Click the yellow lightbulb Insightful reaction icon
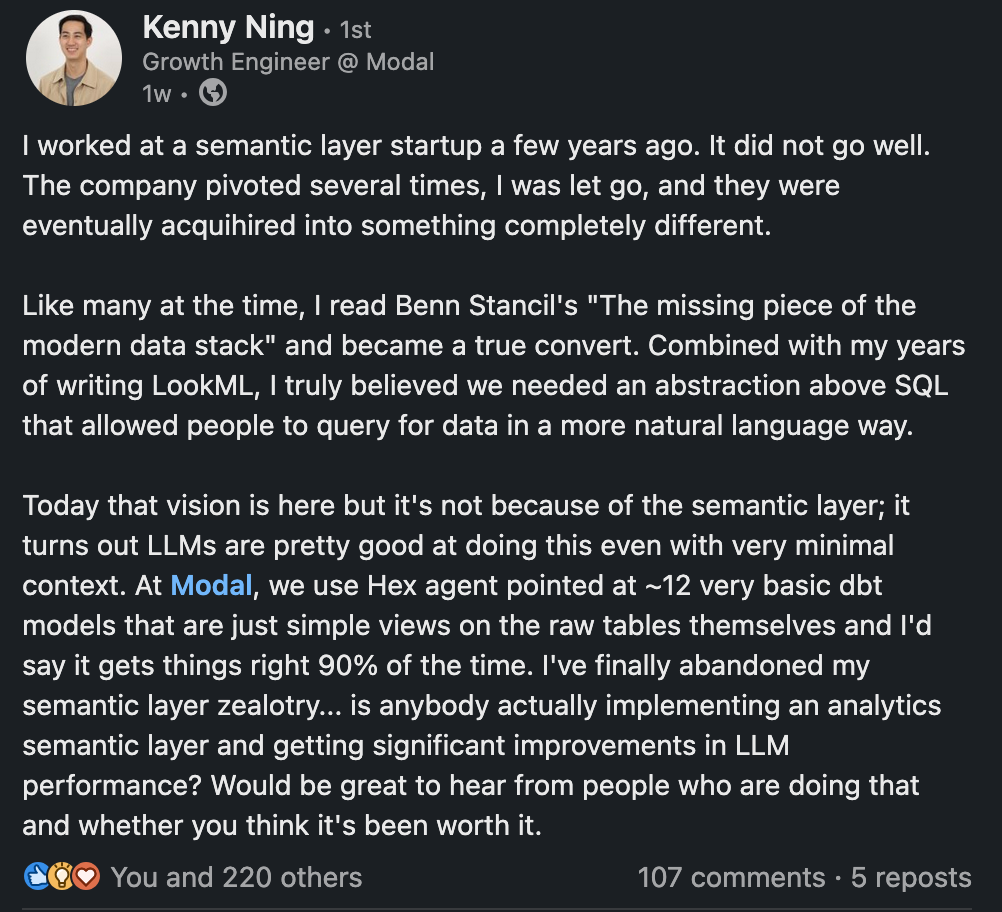Viewport: 1002px width, 912px height. 61,878
